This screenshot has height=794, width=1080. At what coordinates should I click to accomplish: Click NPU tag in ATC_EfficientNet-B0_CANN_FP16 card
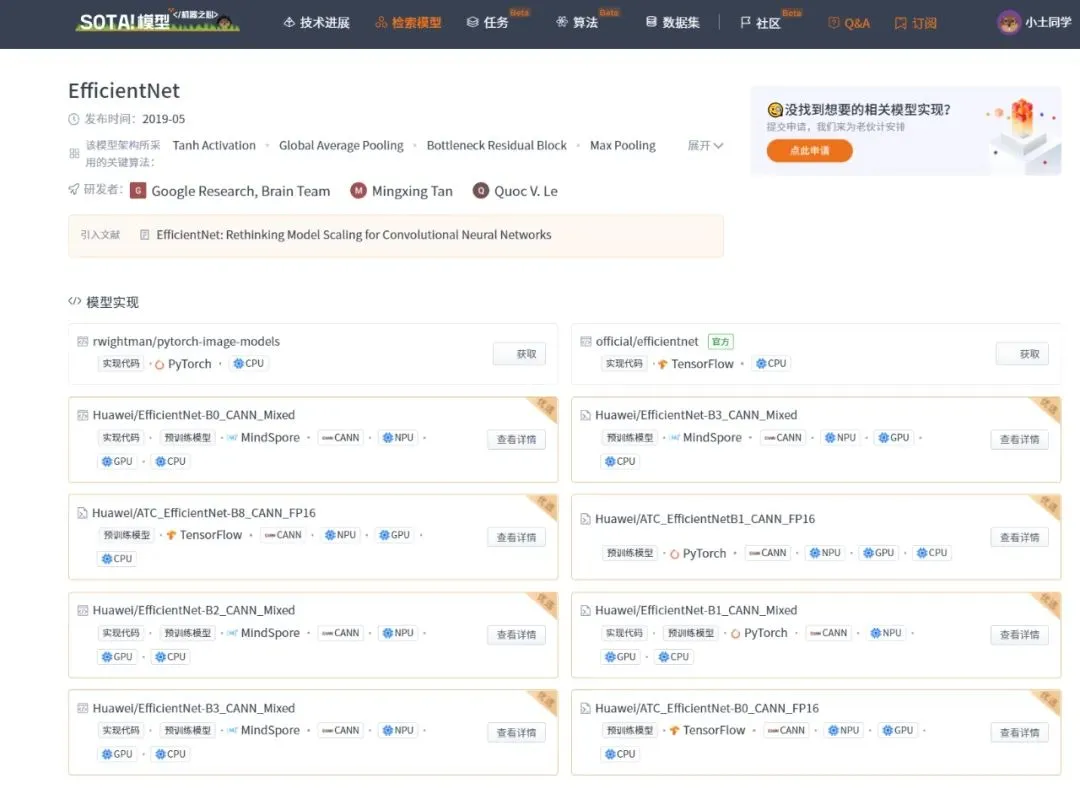(844, 731)
